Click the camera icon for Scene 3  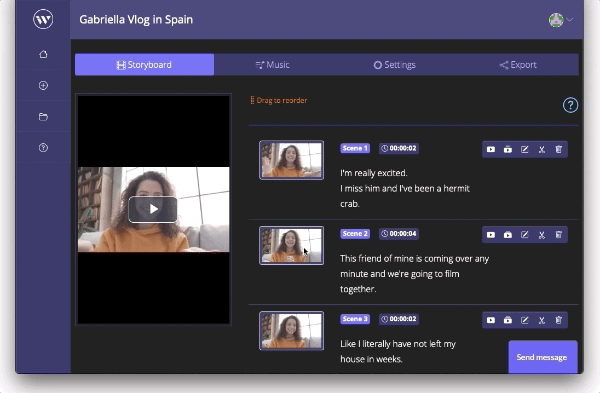point(507,320)
